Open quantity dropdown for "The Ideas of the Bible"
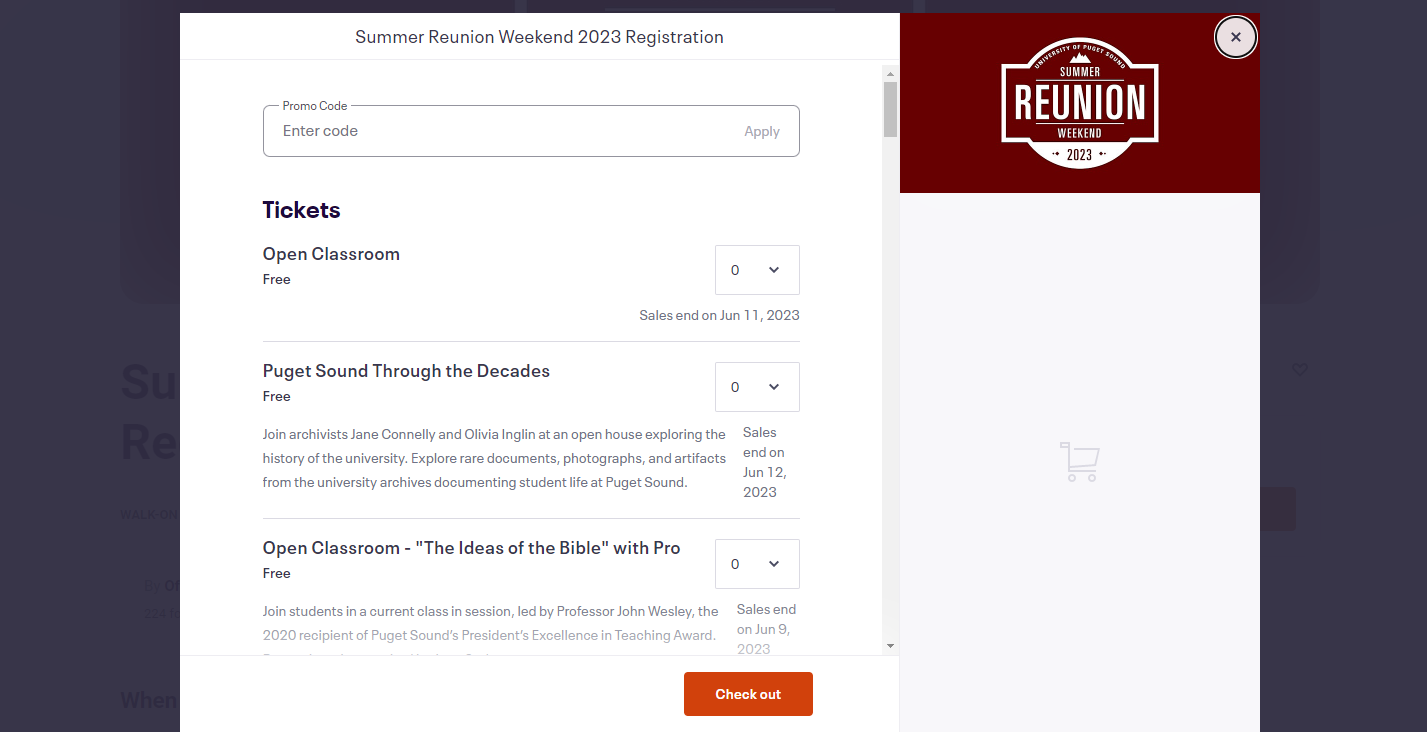Image resolution: width=1427 pixels, height=732 pixels. (757, 564)
